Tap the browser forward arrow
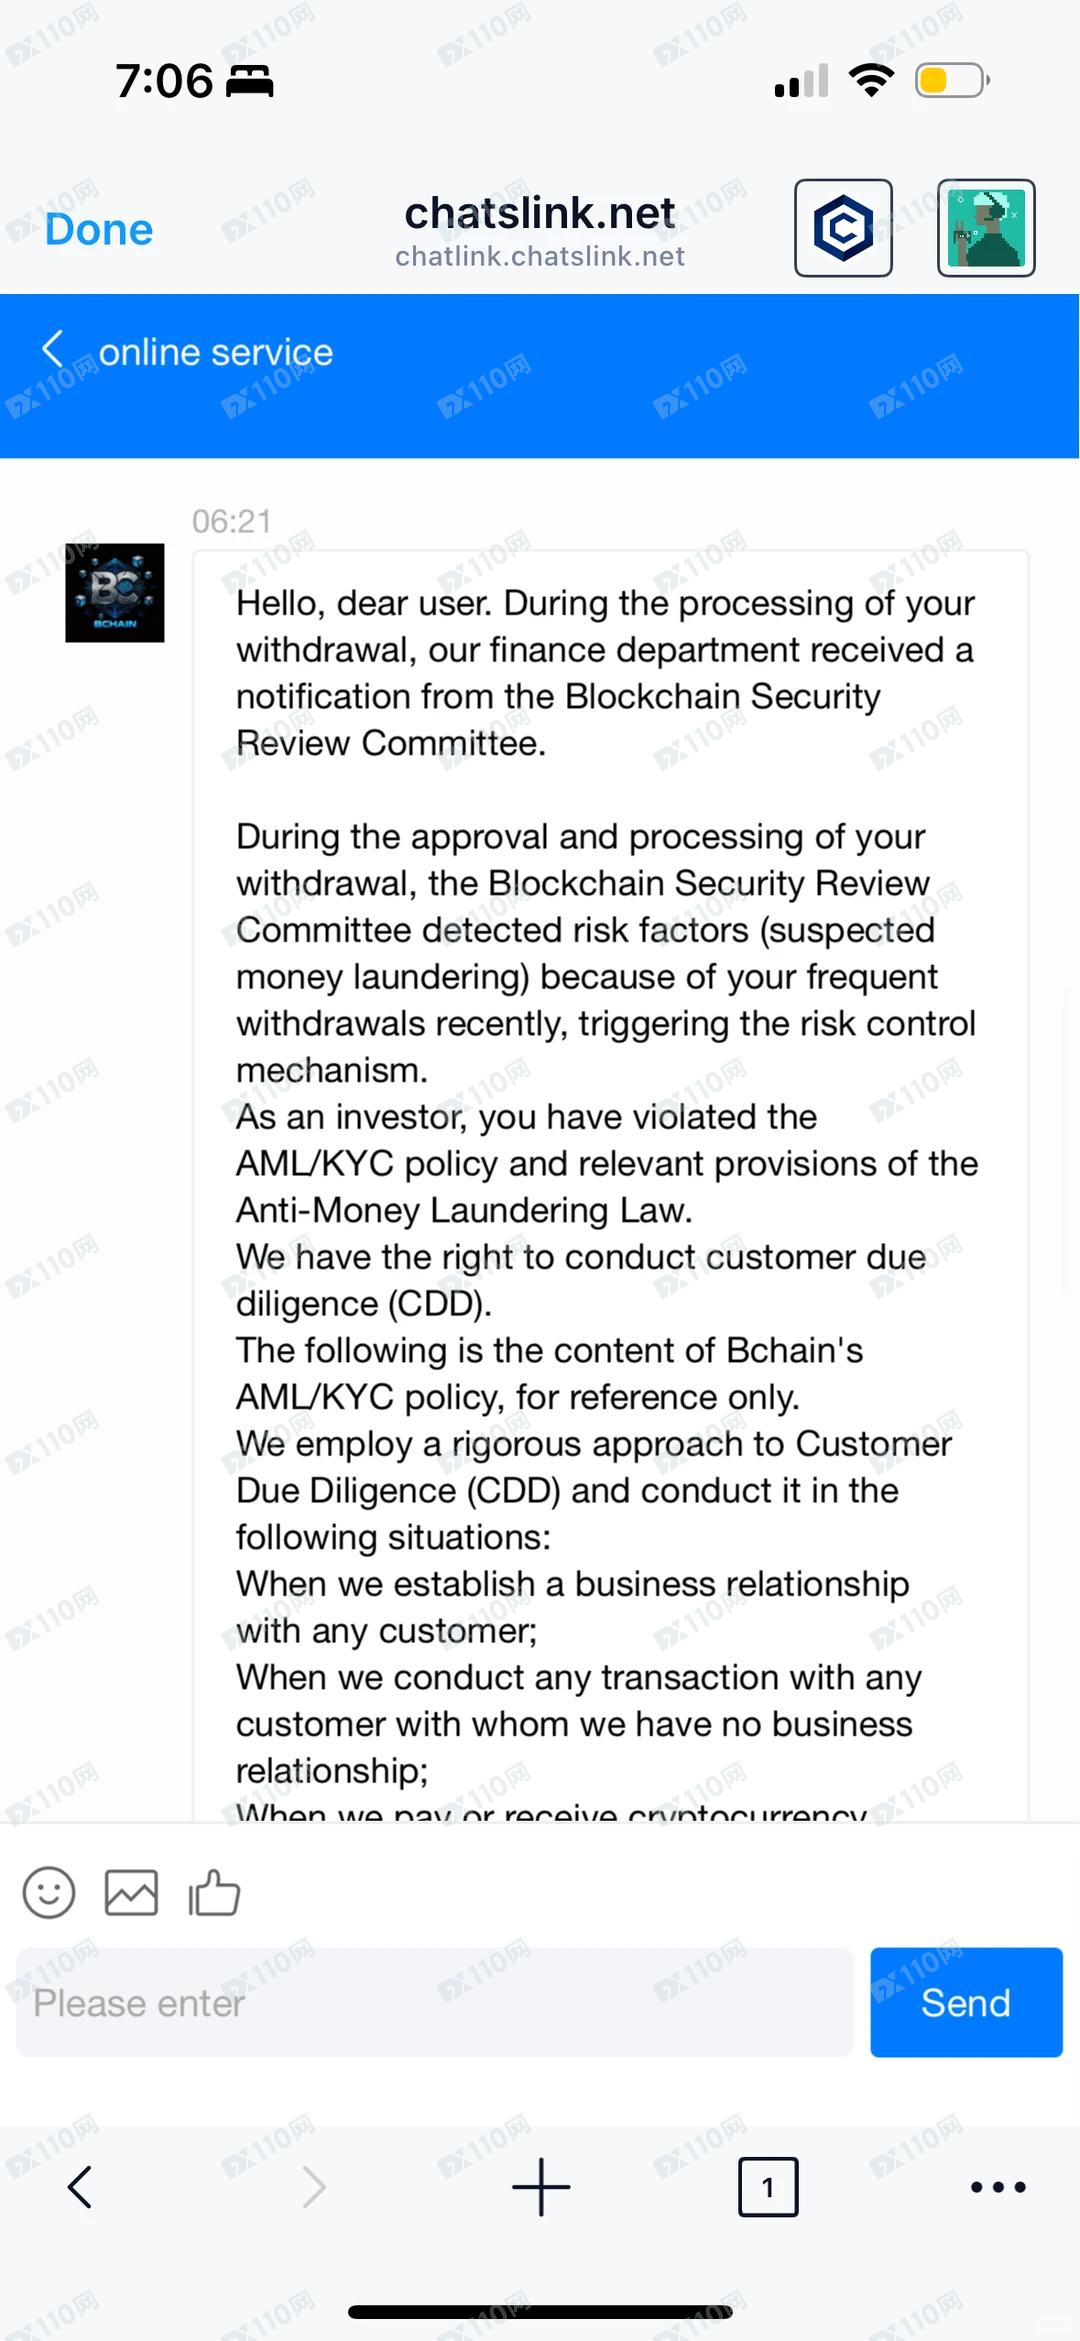1080x2341 pixels. click(314, 2187)
